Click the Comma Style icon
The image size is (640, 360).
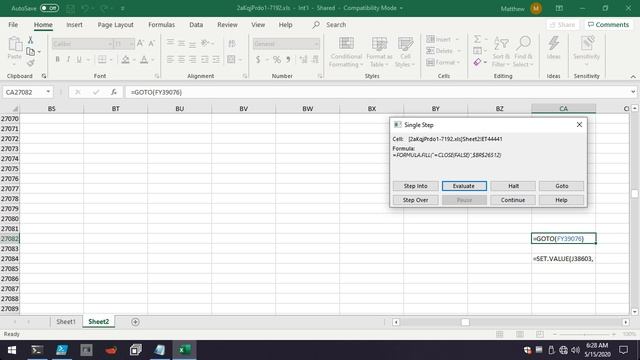pyautogui.click(x=288, y=60)
